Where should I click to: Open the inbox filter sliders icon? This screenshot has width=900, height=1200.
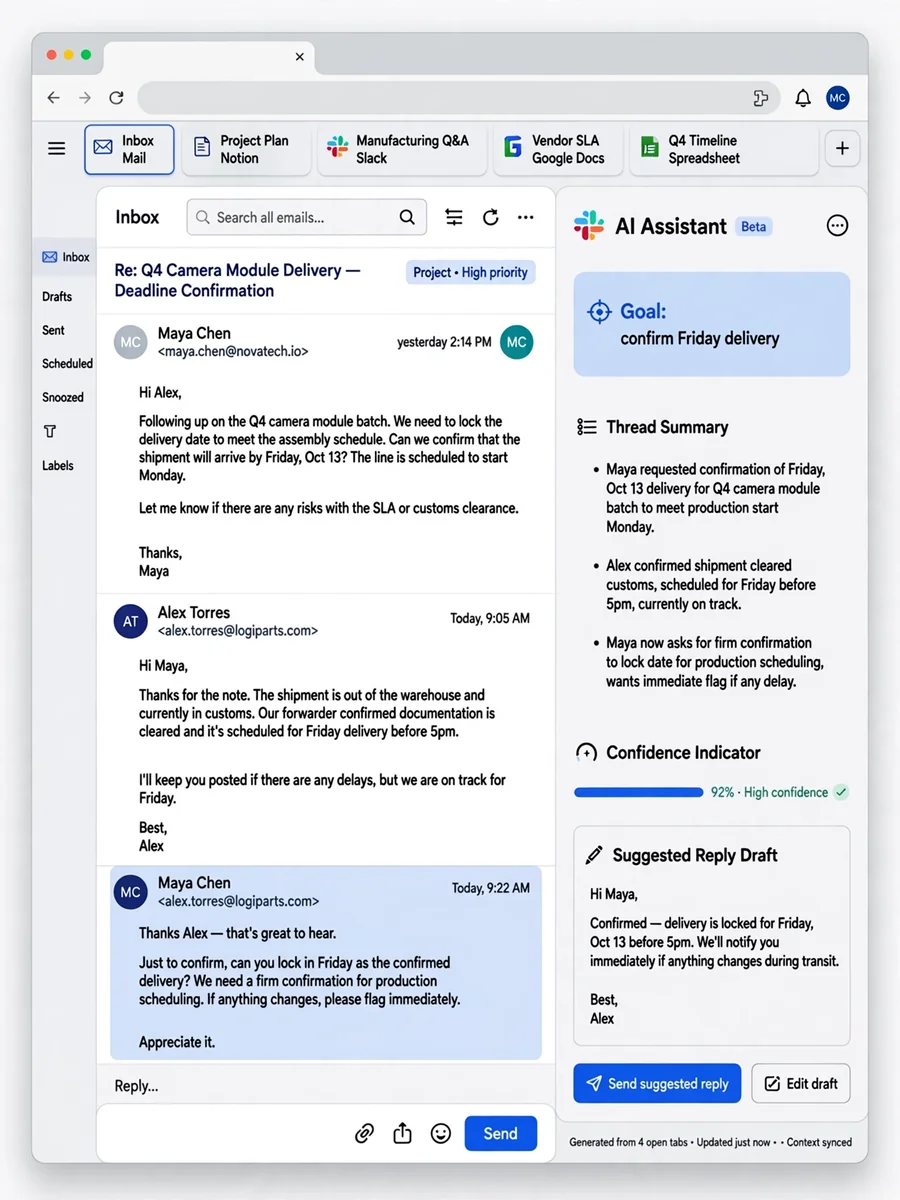click(454, 217)
